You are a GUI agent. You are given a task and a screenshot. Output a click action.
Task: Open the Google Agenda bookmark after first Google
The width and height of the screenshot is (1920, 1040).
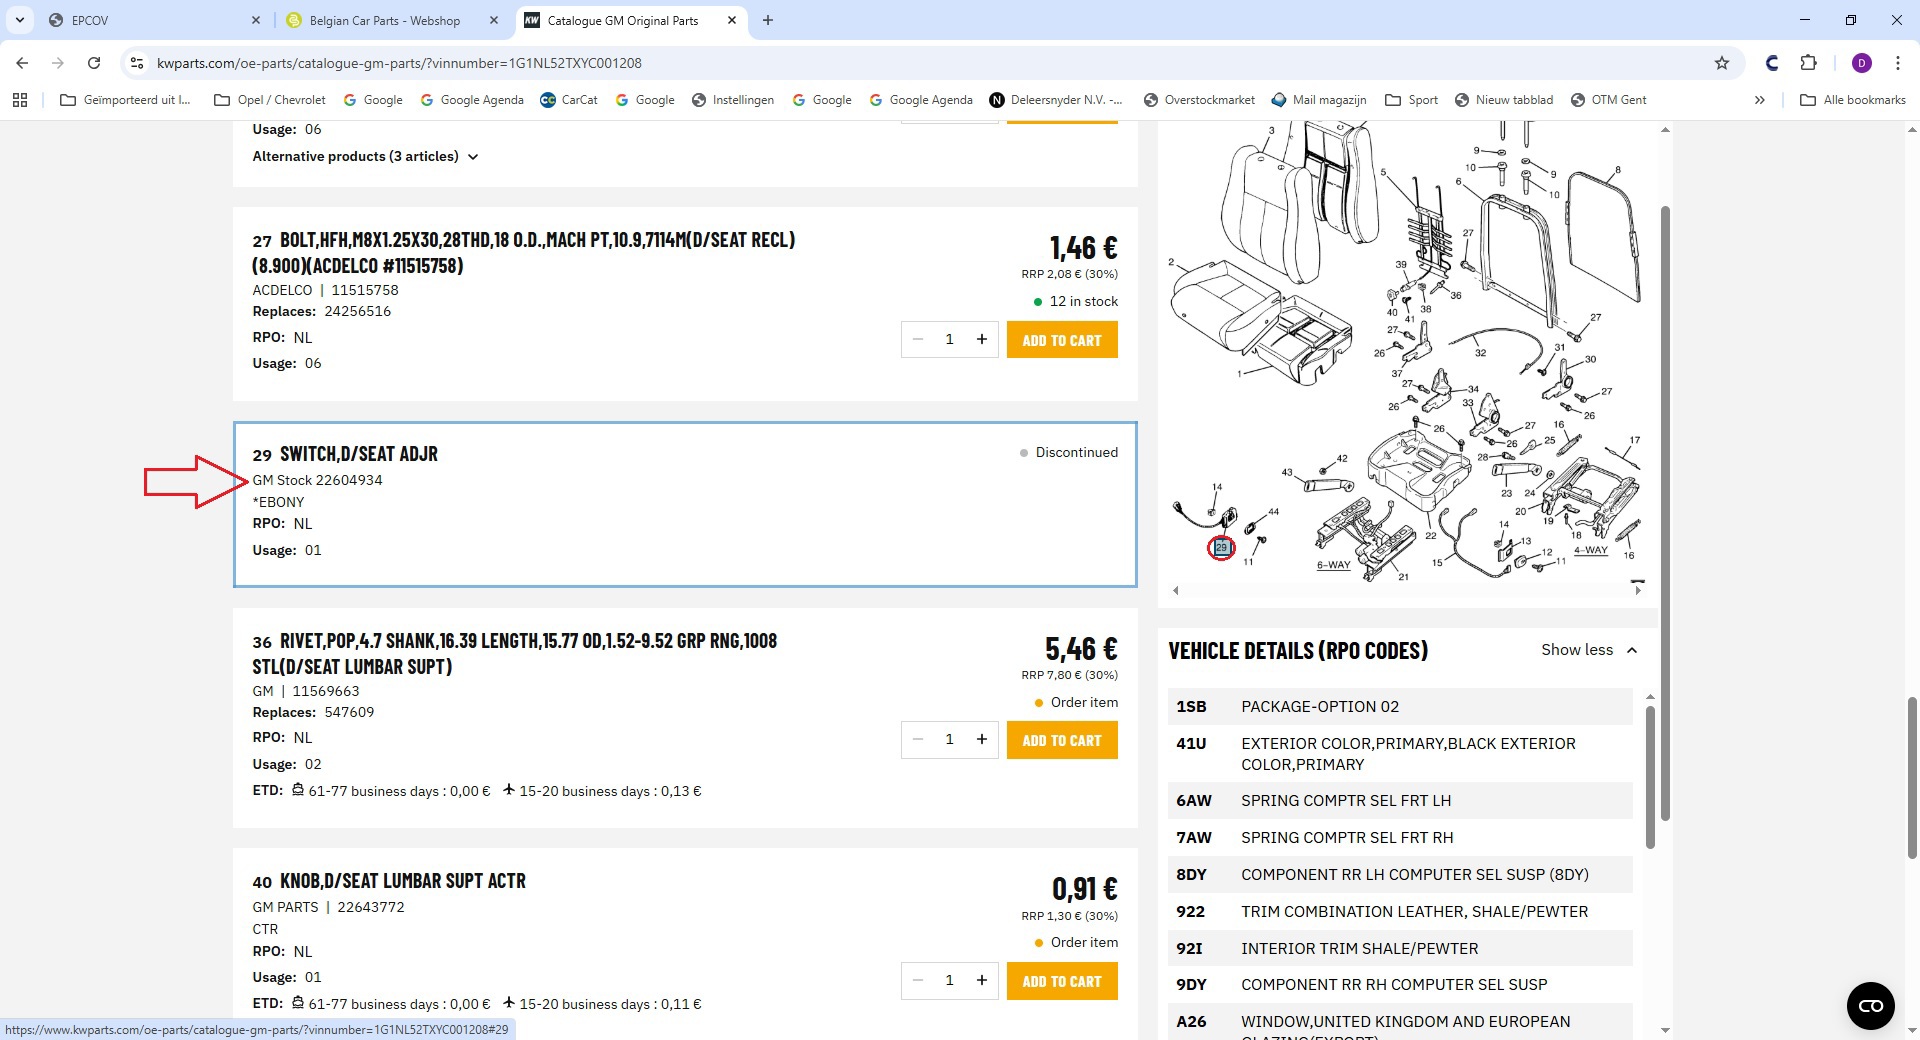click(472, 100)
